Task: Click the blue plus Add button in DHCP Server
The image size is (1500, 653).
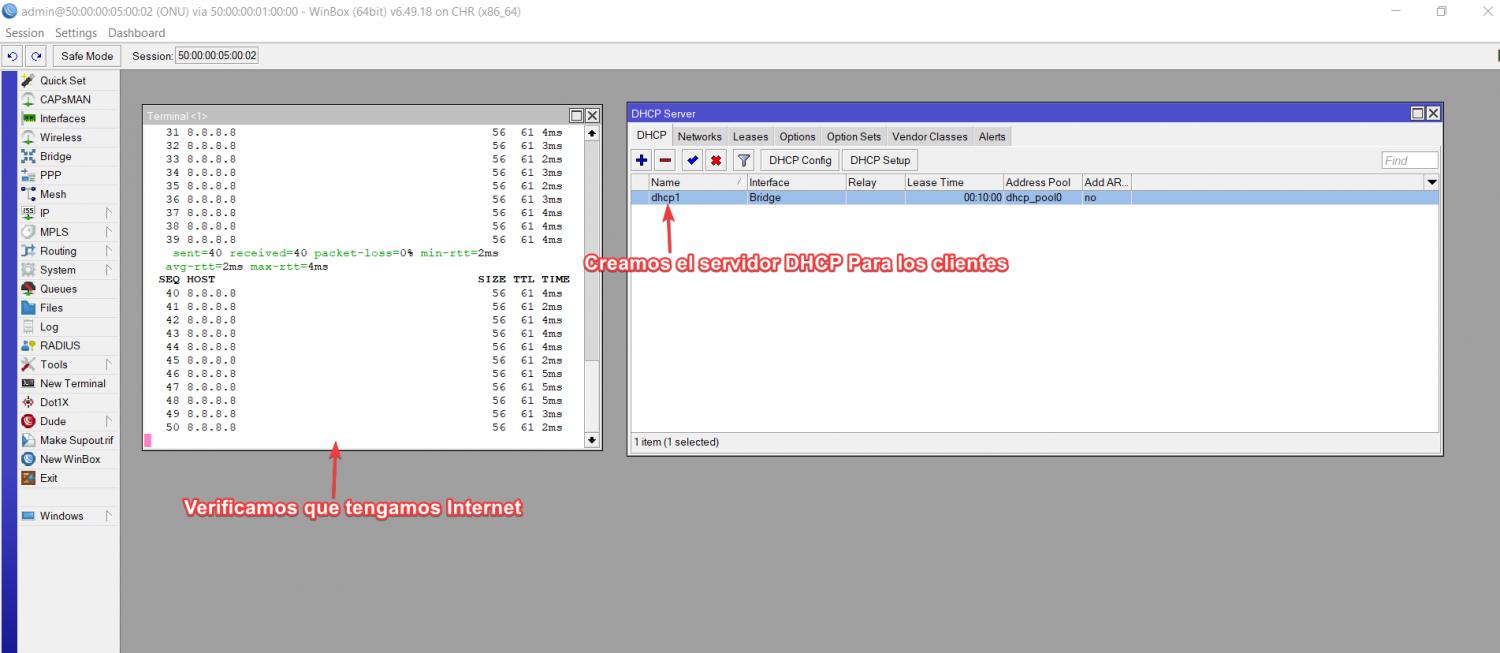Action: [x=642, y=160]
